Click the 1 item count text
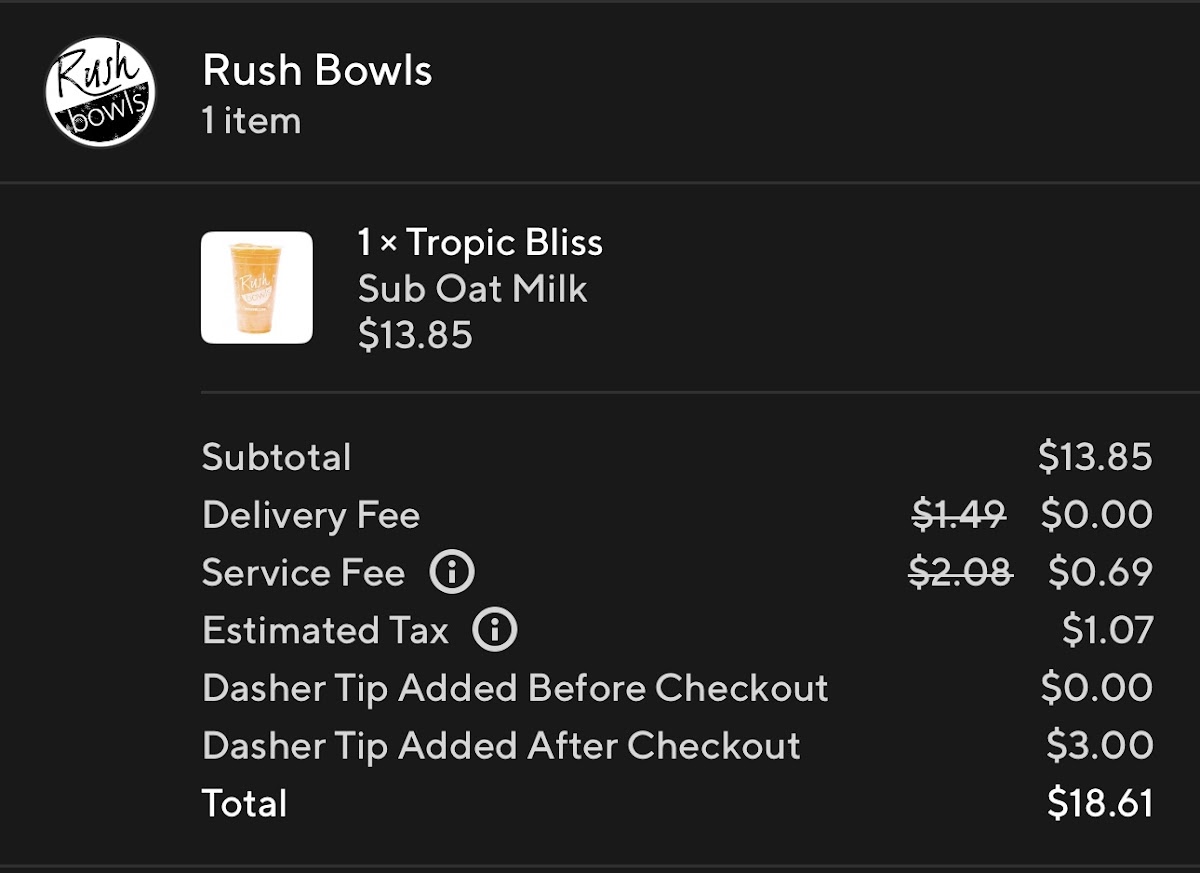Viewport: 1200px width, 873px height. coord(250,121)
